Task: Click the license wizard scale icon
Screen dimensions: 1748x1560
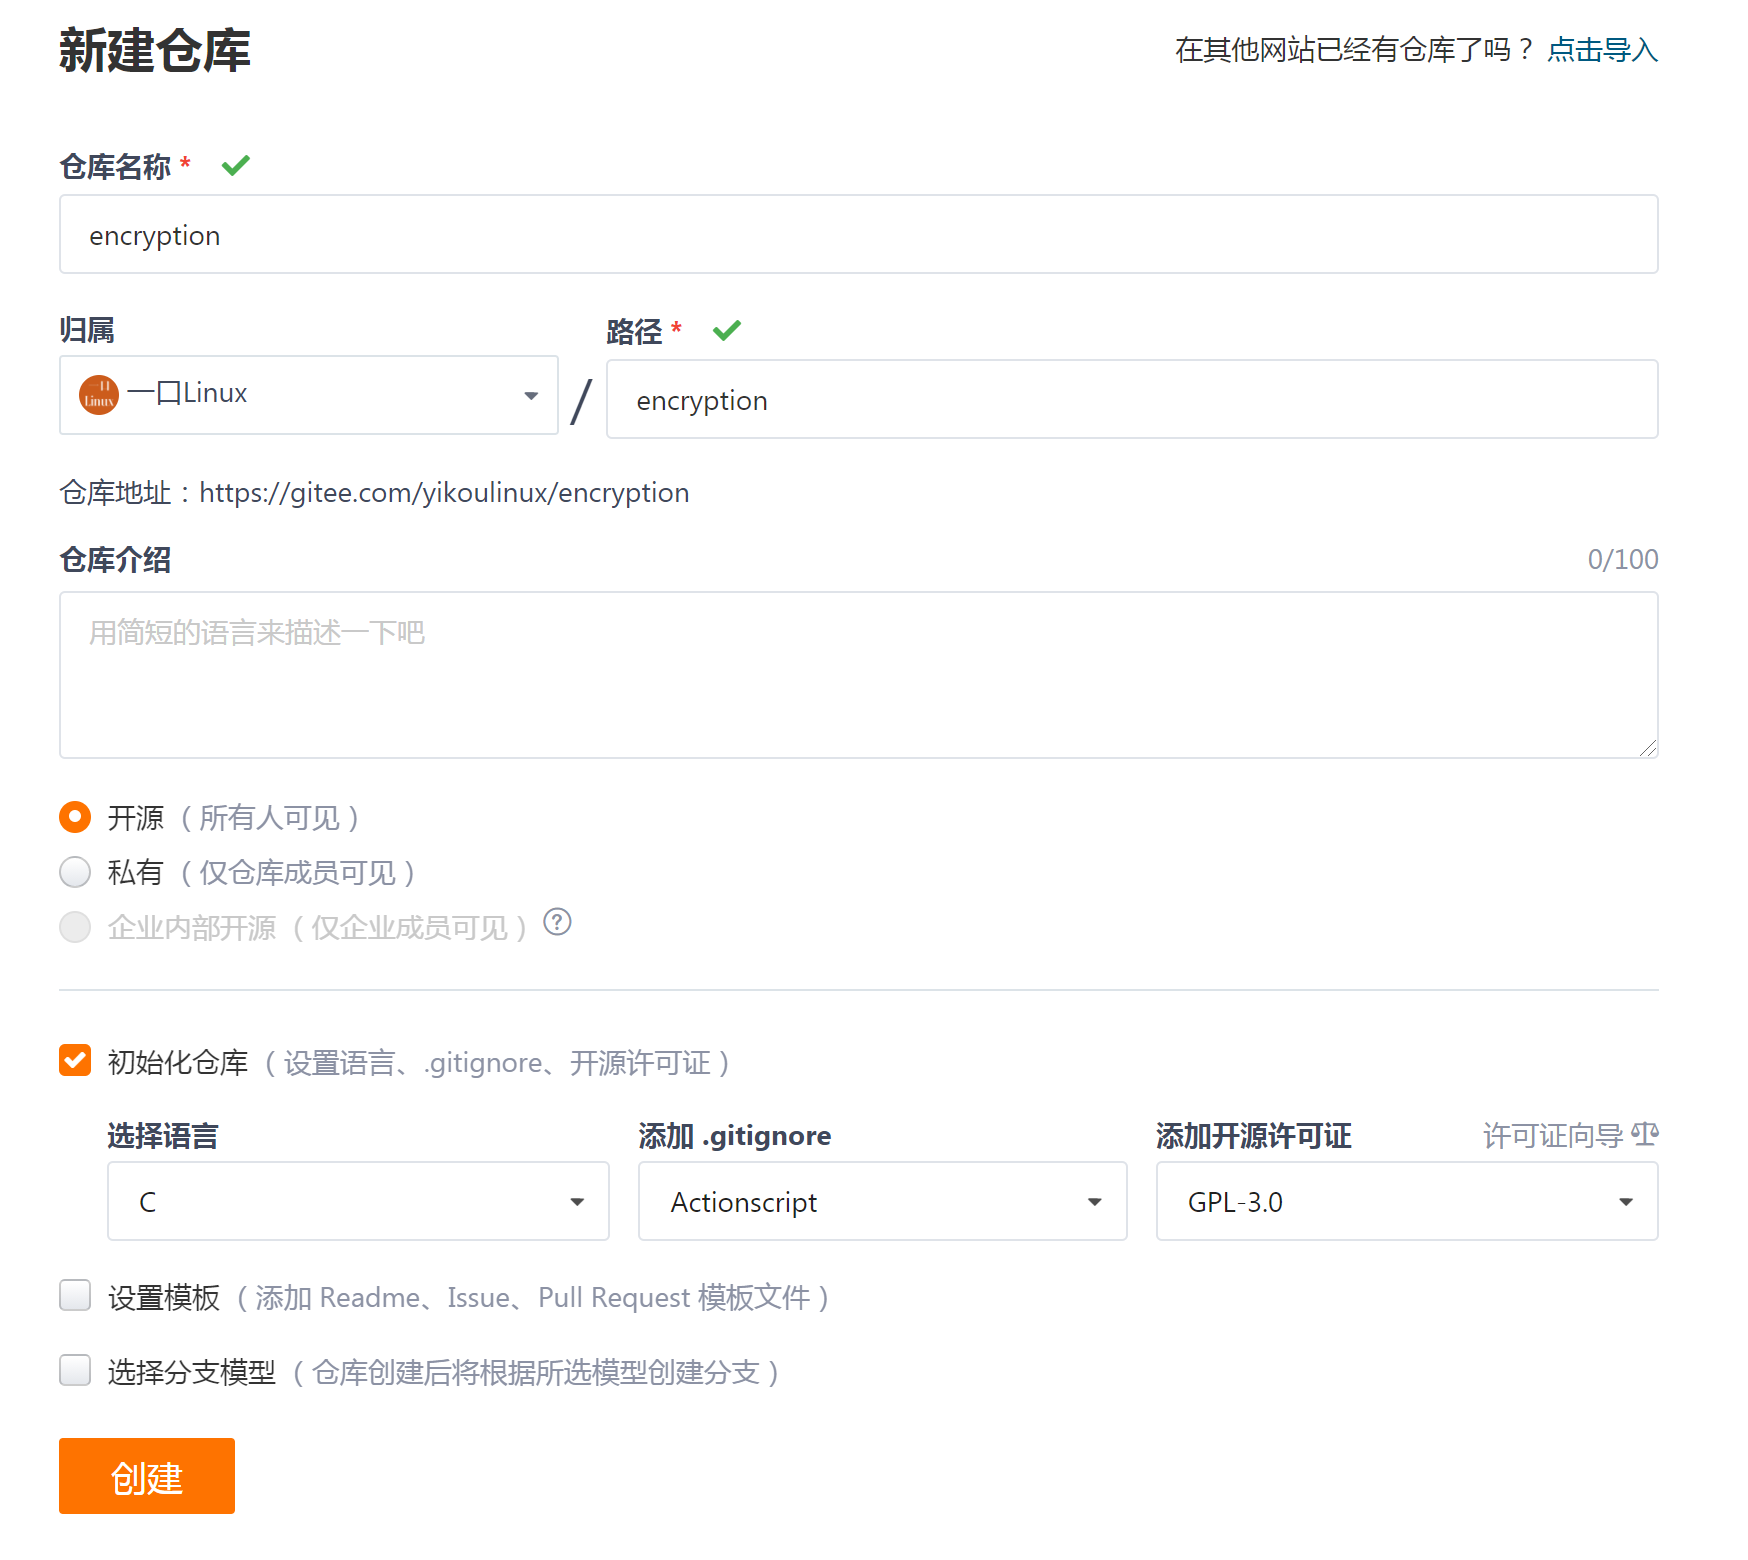Action: click(1645, 1135)
